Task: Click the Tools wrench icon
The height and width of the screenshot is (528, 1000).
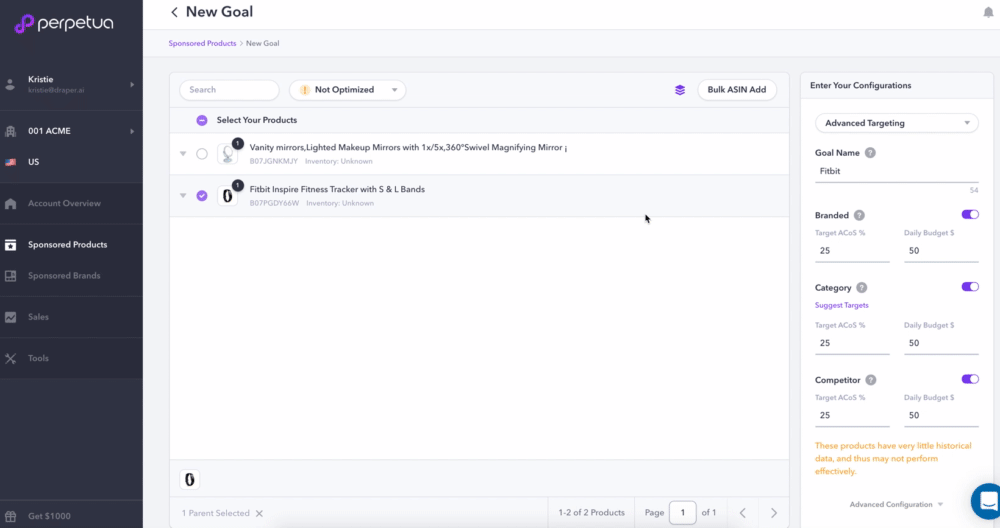Action: (x=10, y=358)
